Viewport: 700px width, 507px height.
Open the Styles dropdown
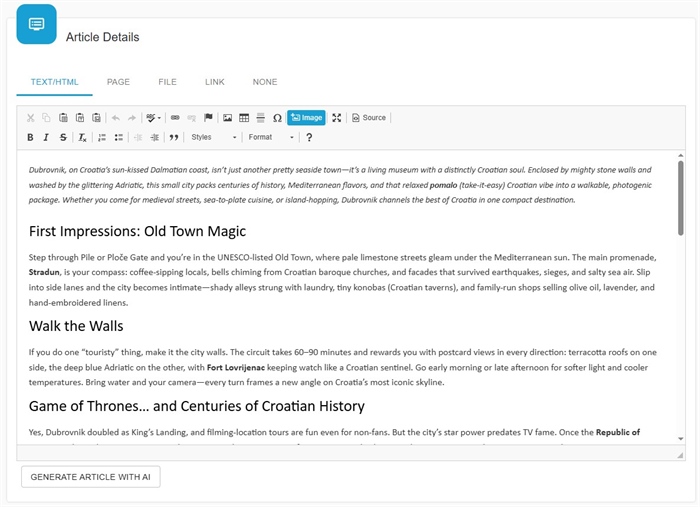click(213, 137)
